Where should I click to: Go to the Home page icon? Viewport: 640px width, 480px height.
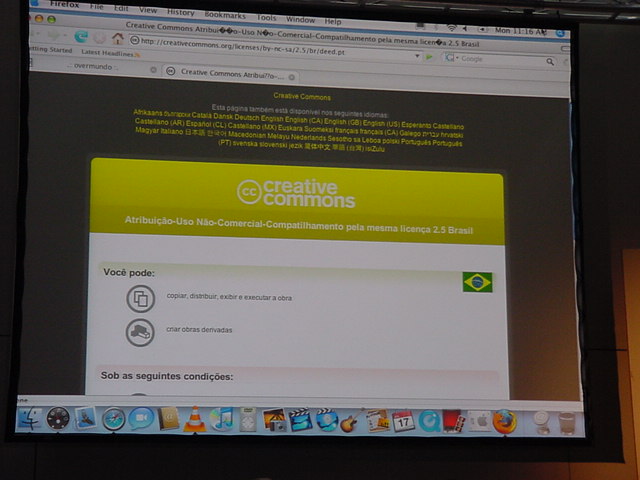click(x=118, y=38)
